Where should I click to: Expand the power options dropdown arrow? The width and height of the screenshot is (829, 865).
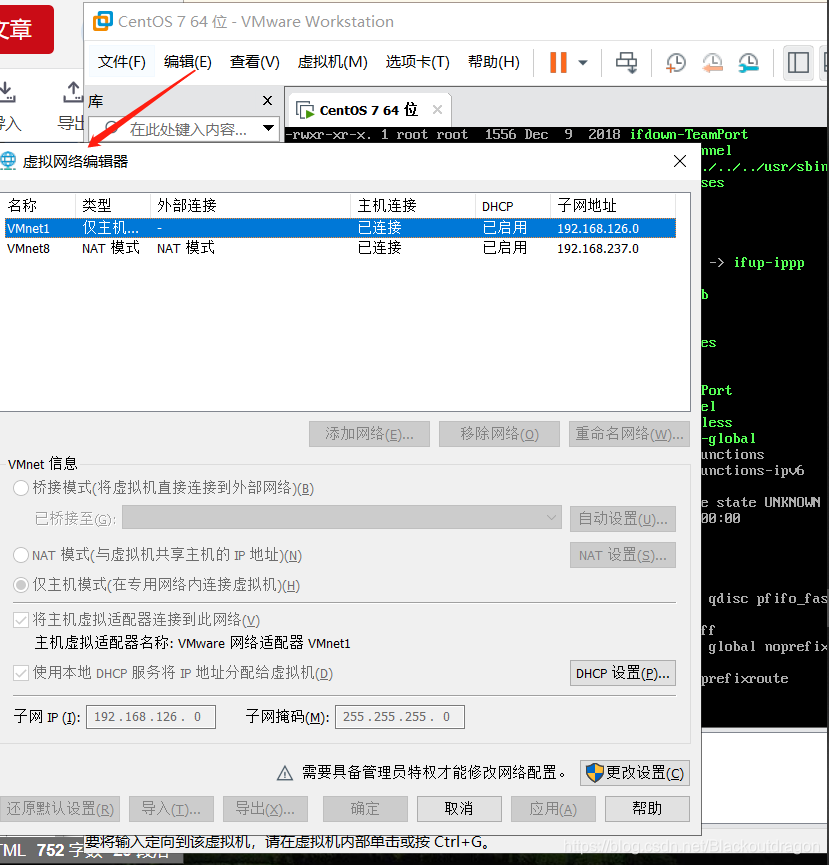point(582,62)
